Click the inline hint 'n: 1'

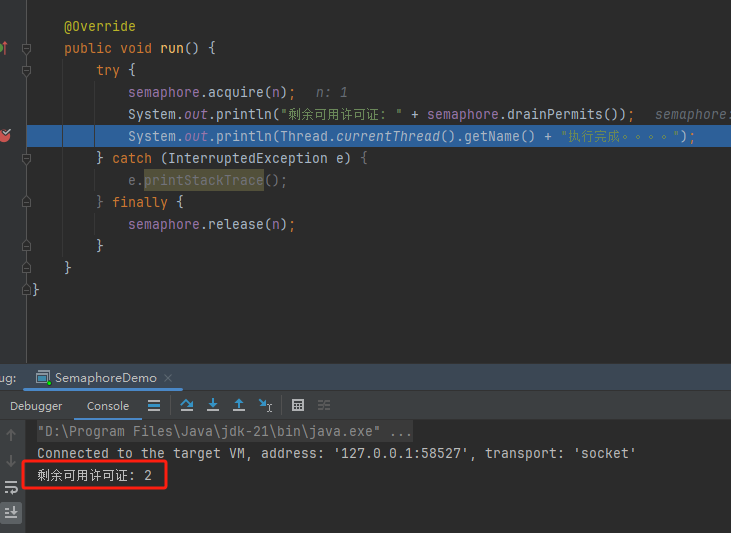click(331, 92)
